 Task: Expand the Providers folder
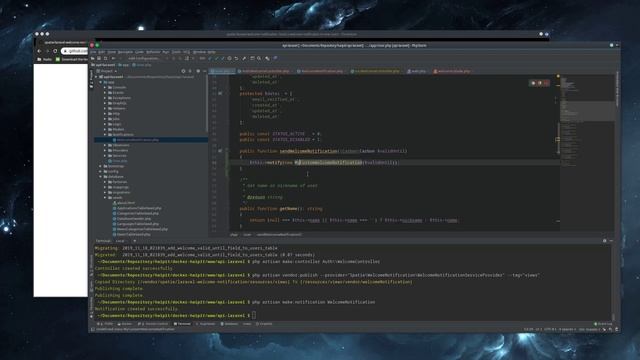click(105, 150)
